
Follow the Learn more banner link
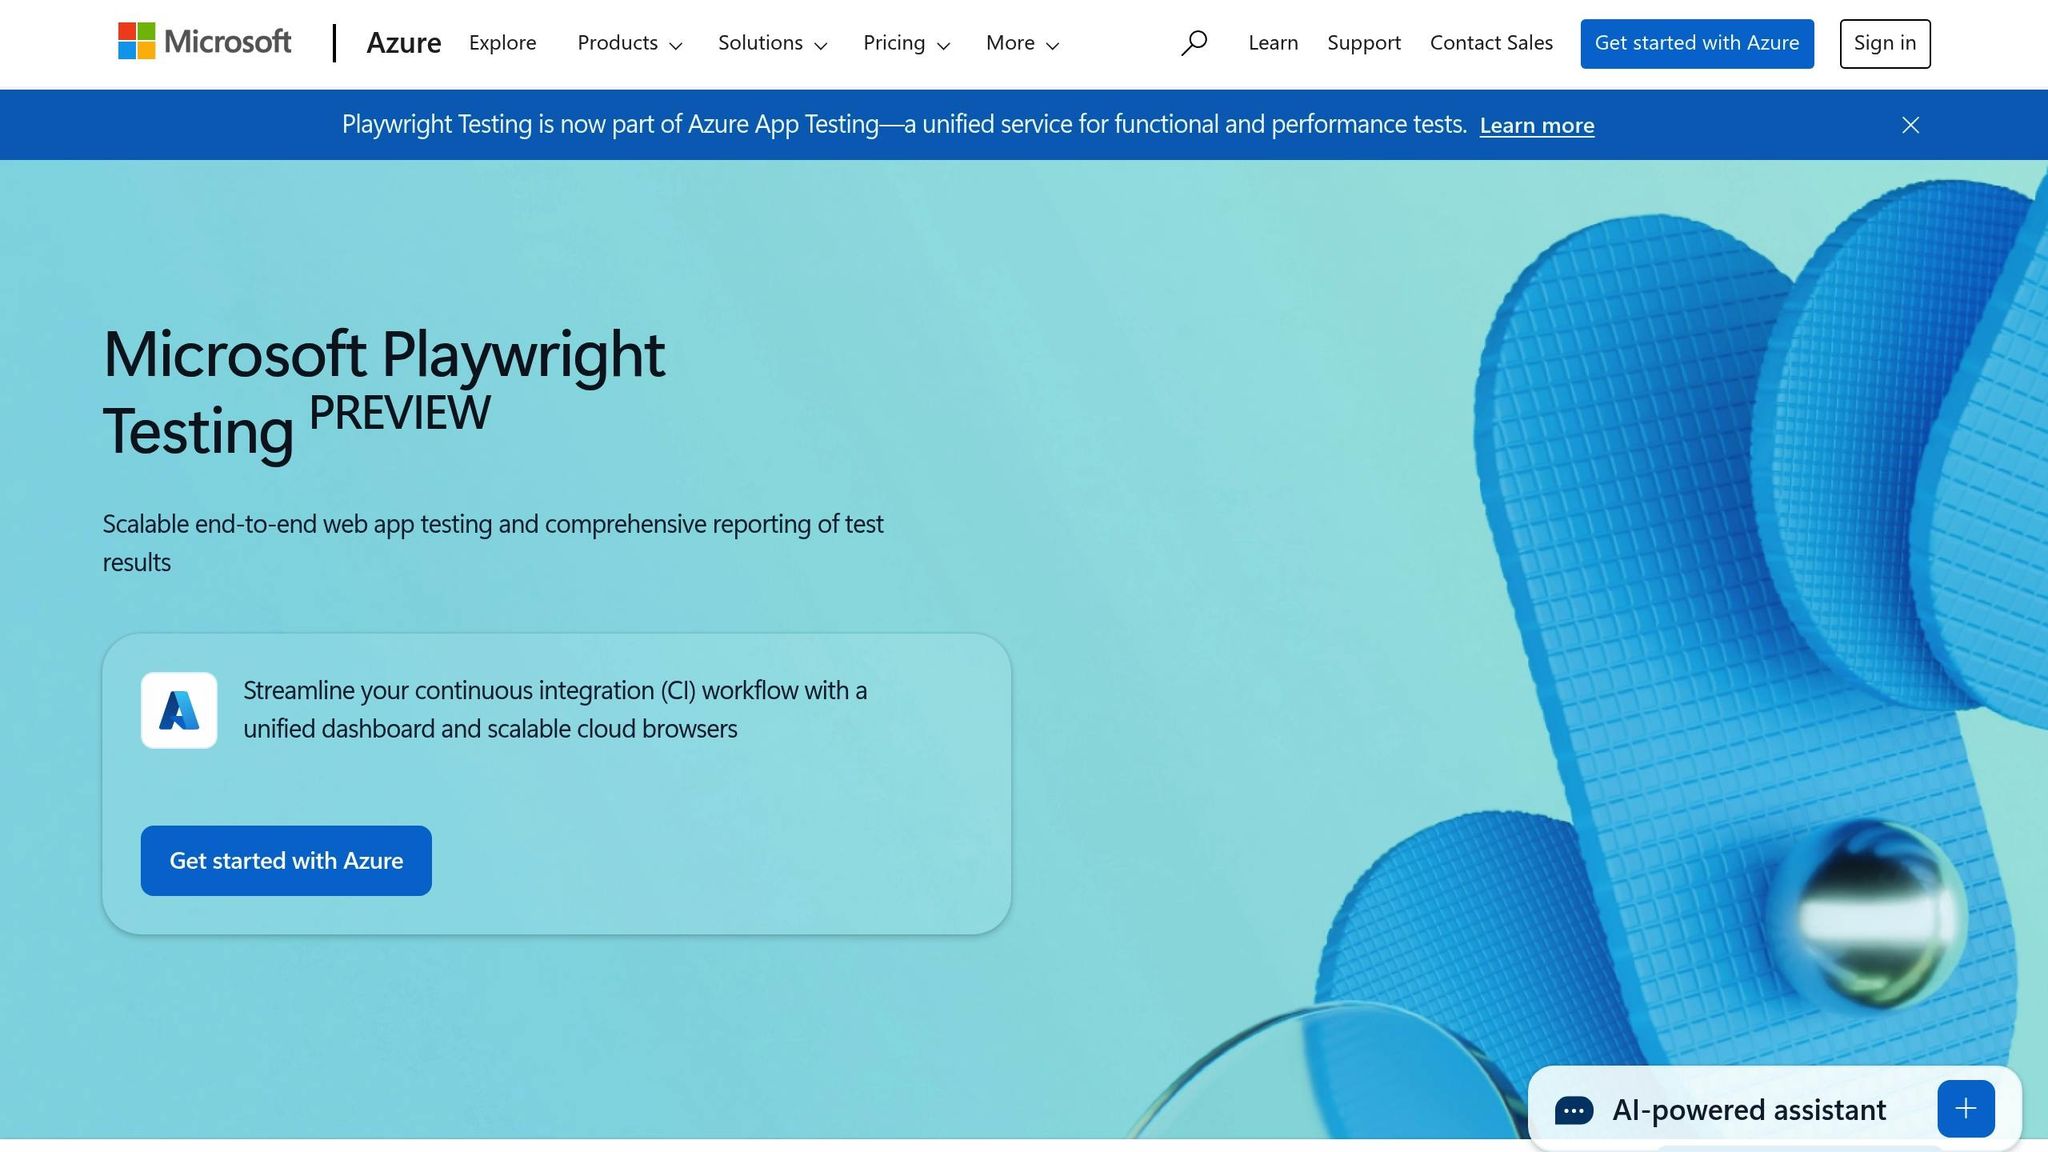click(x=1536, y=125)
